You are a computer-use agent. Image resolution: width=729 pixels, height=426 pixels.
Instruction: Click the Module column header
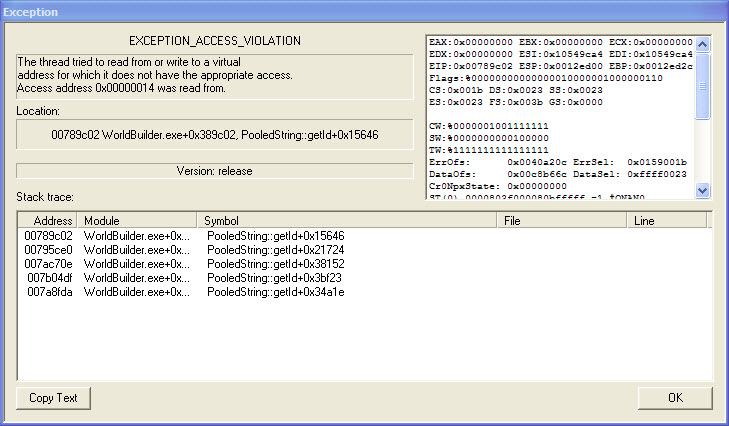coord(137,220)
